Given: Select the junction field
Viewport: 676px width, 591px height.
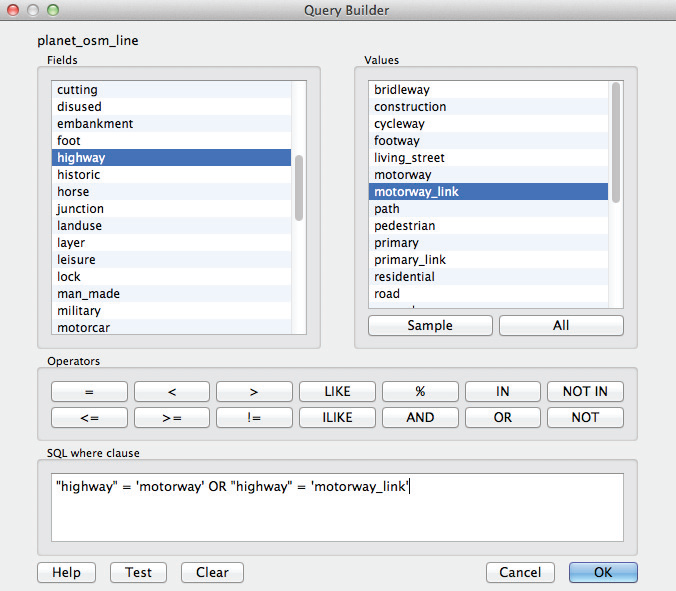Looking at the screenshot, I should 171,209.
